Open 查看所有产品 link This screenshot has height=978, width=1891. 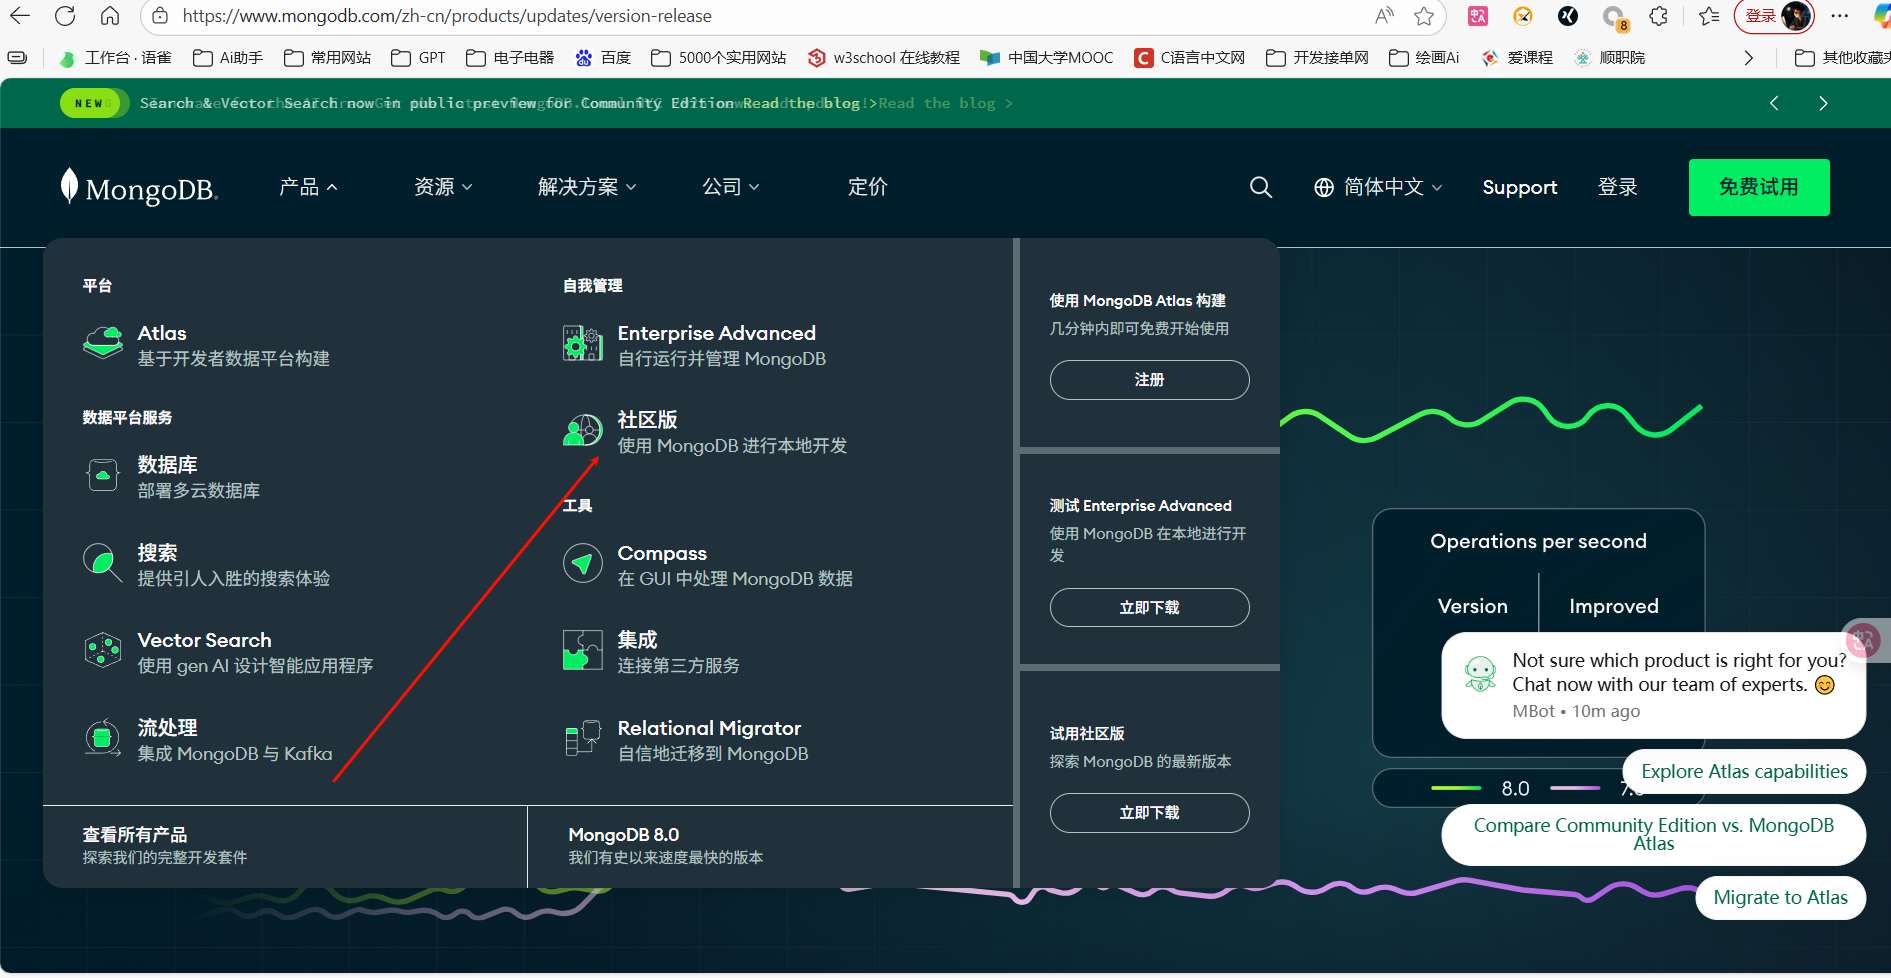(x=165, y=845)
